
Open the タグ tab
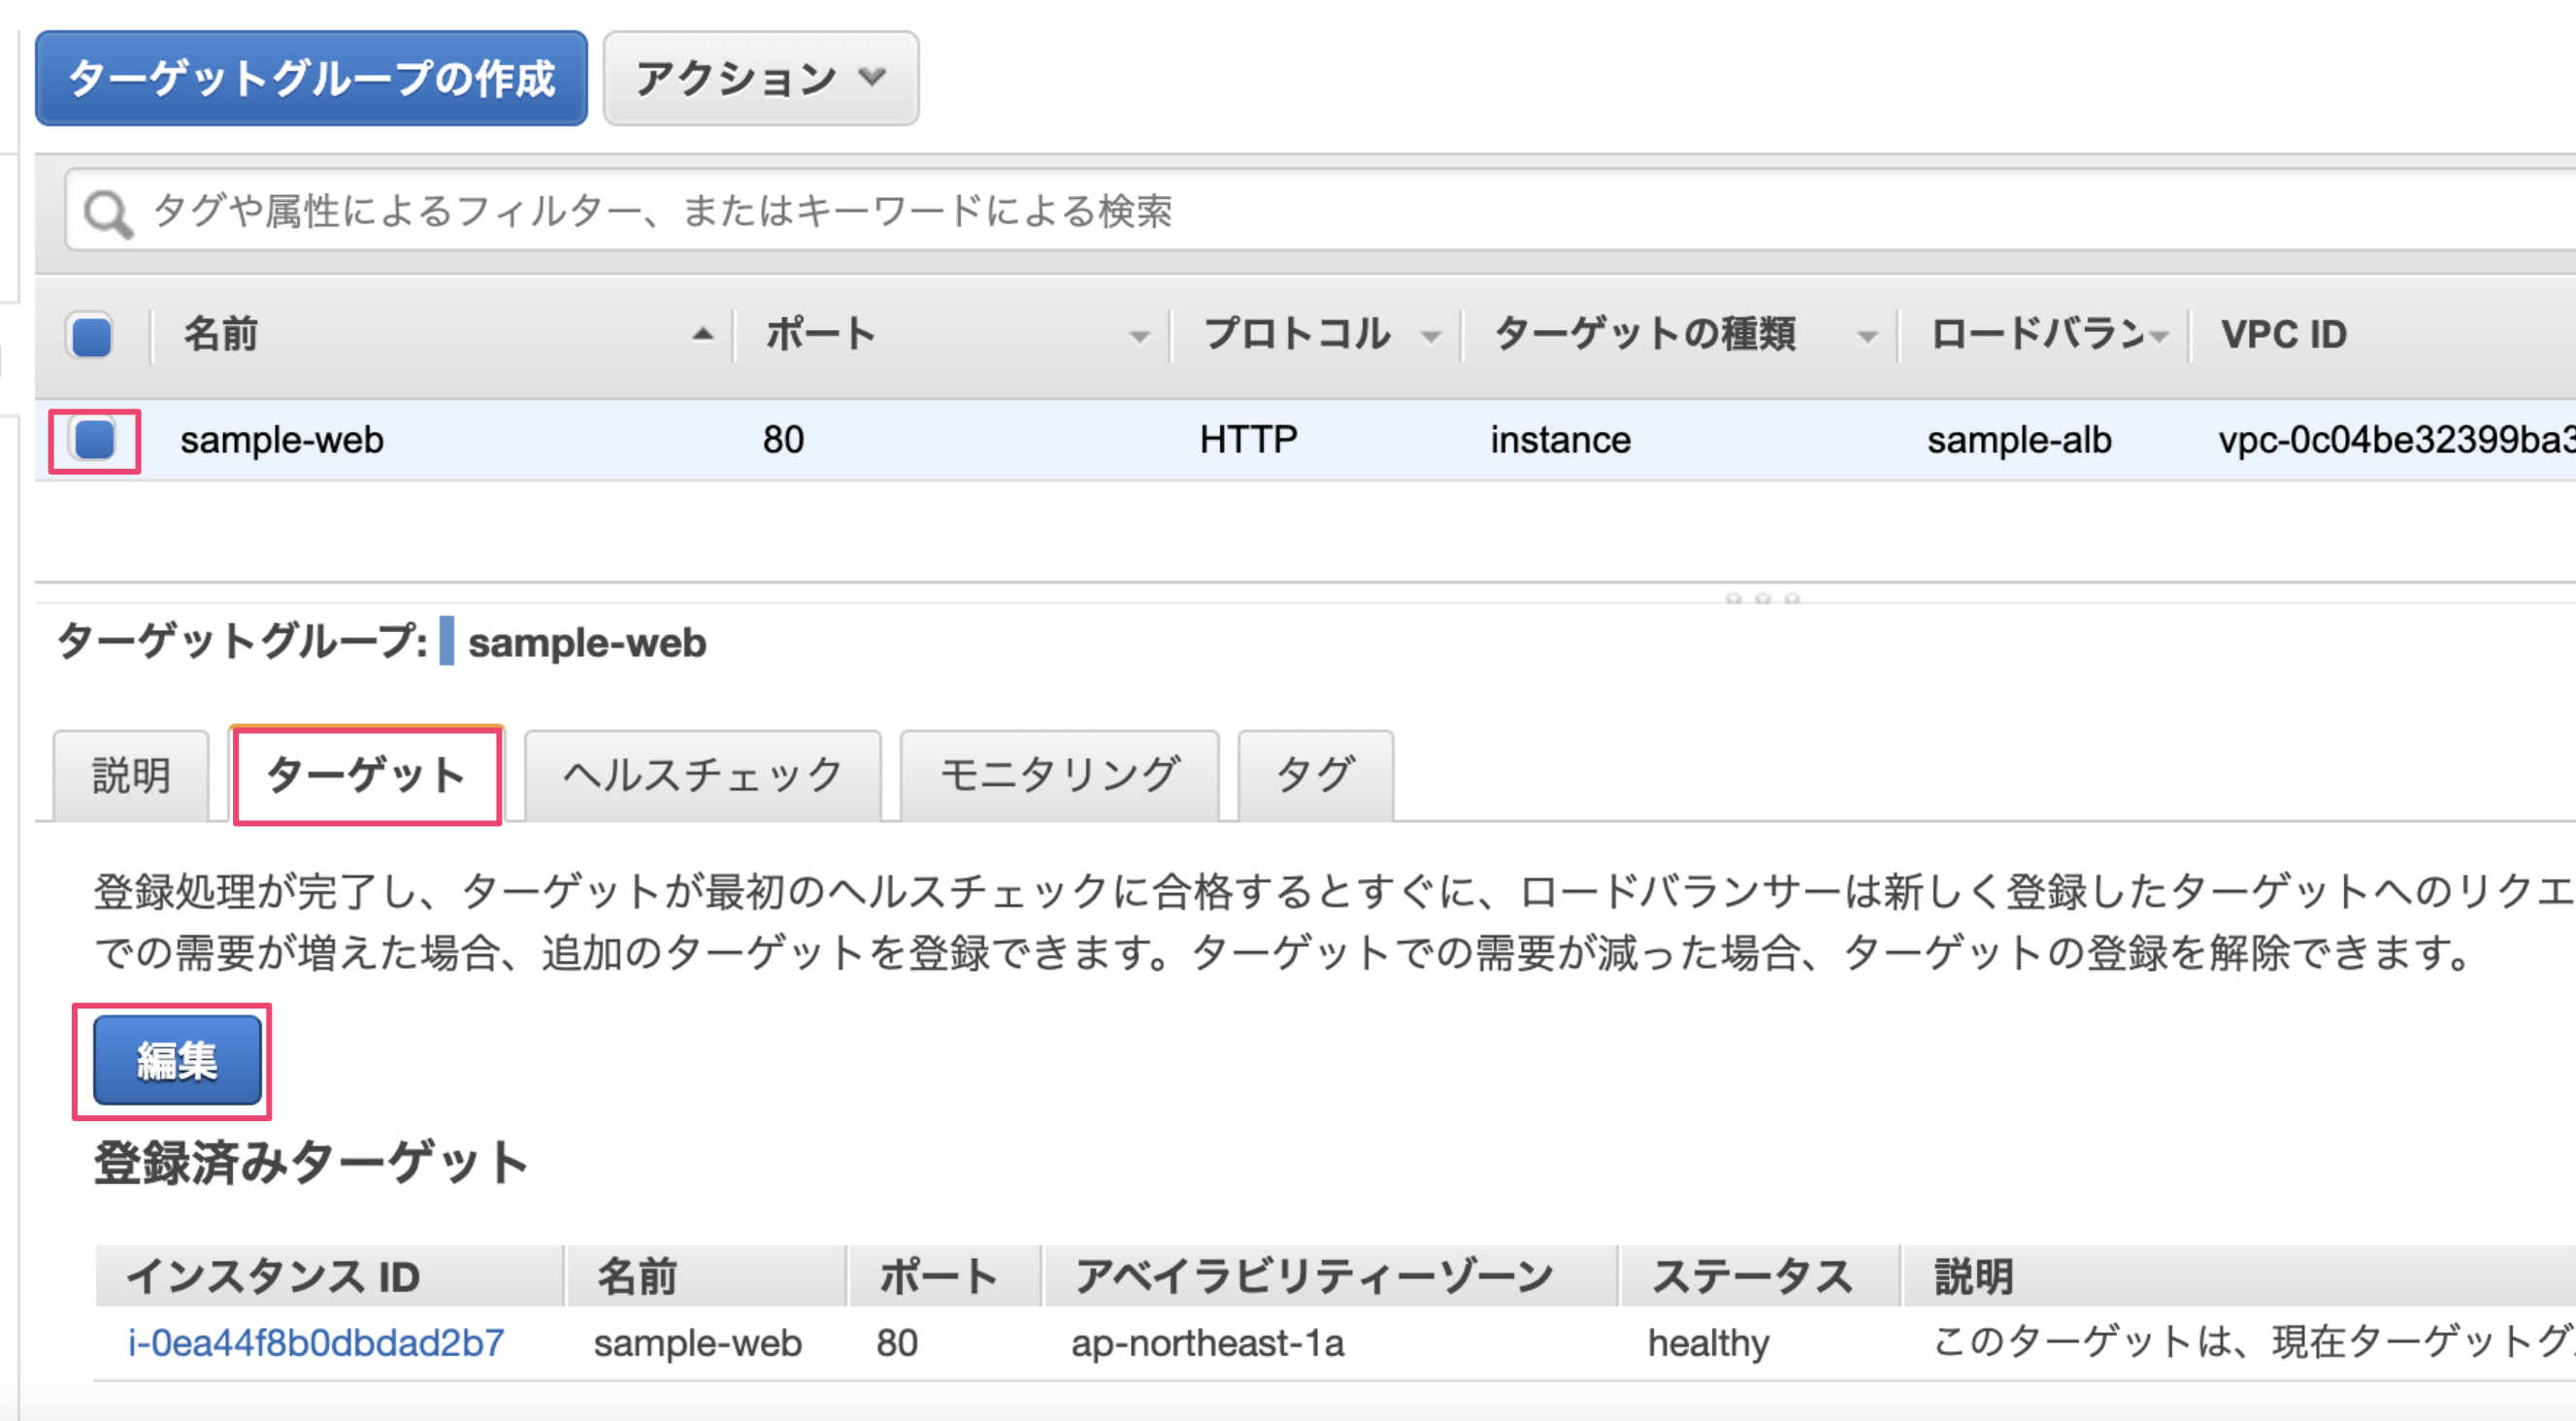tap(1315, 776)
